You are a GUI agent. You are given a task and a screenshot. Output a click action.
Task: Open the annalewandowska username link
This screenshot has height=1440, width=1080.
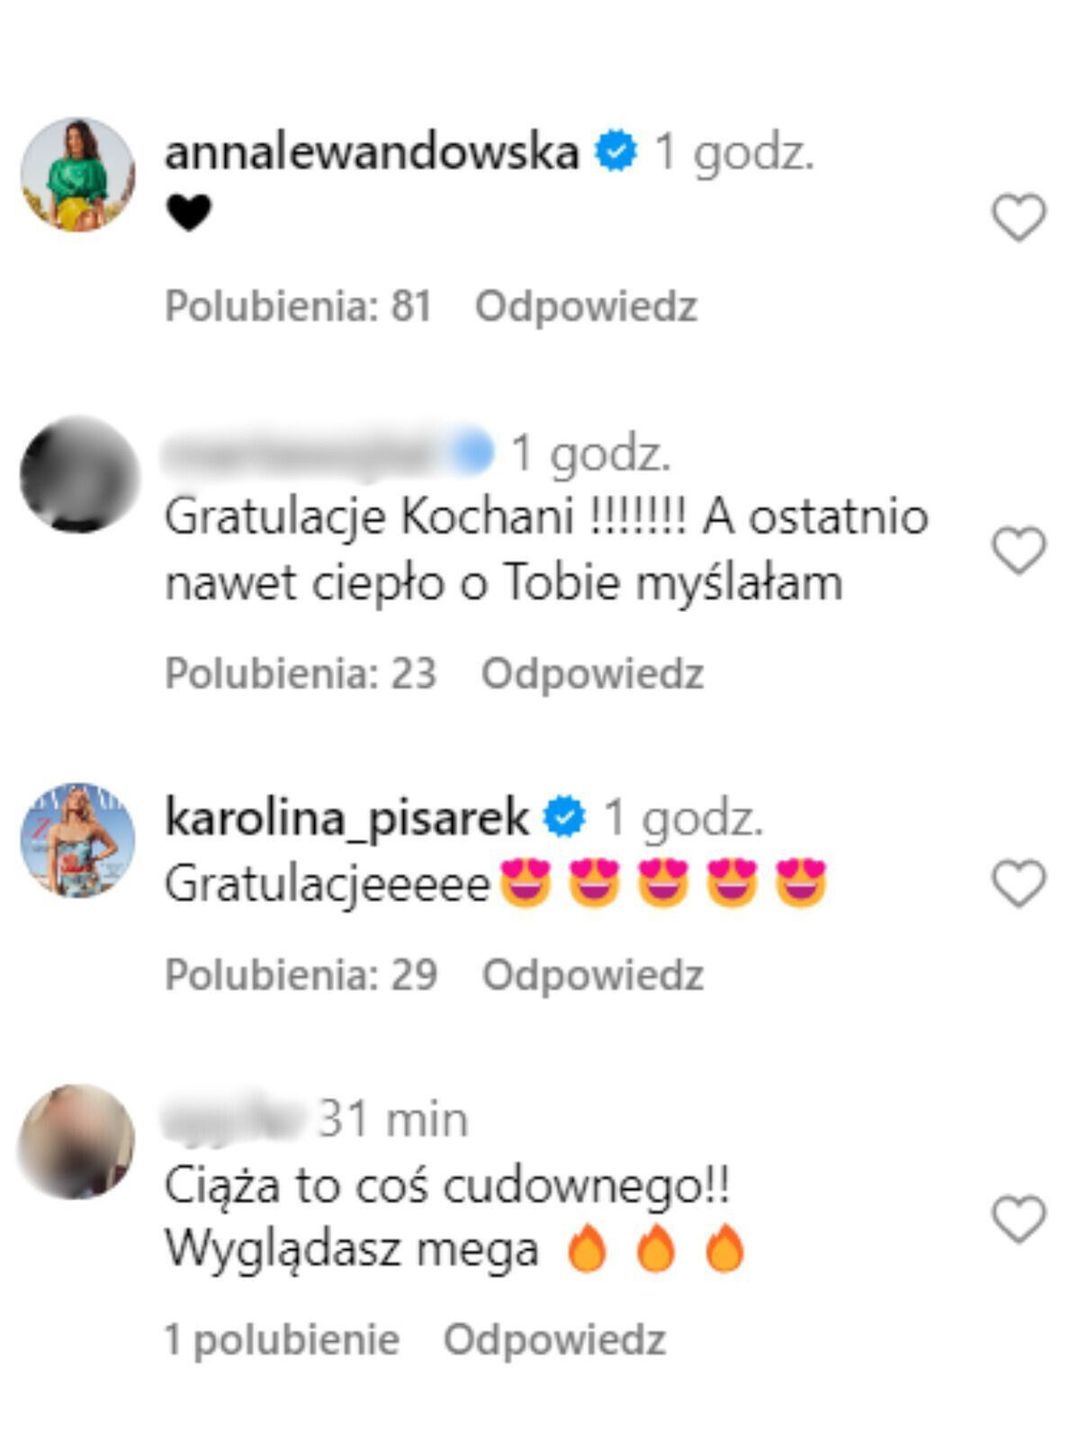[372, 152]
